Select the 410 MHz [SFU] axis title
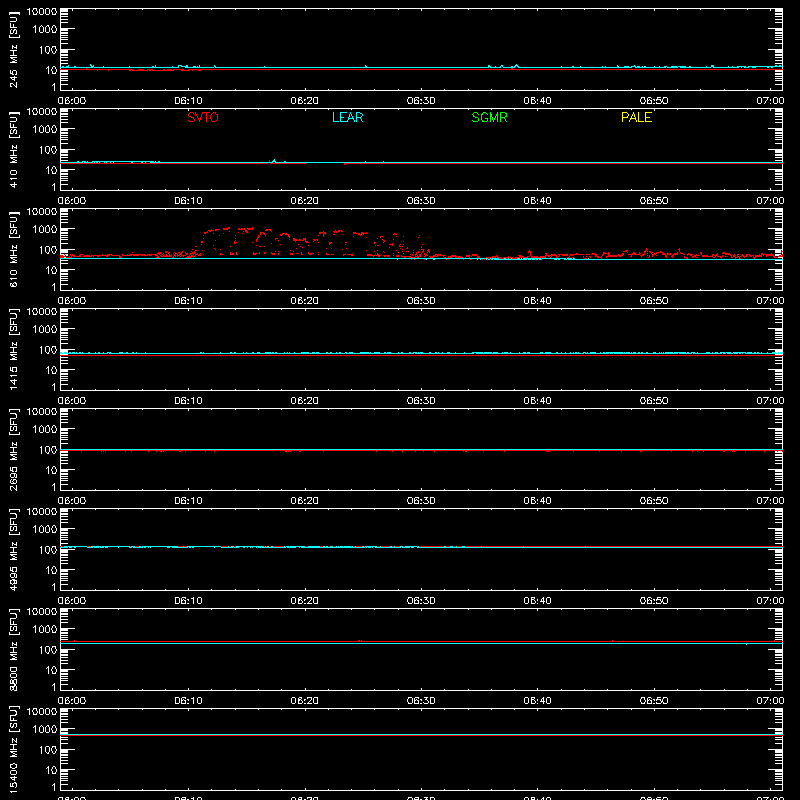 tap(13, 149)
